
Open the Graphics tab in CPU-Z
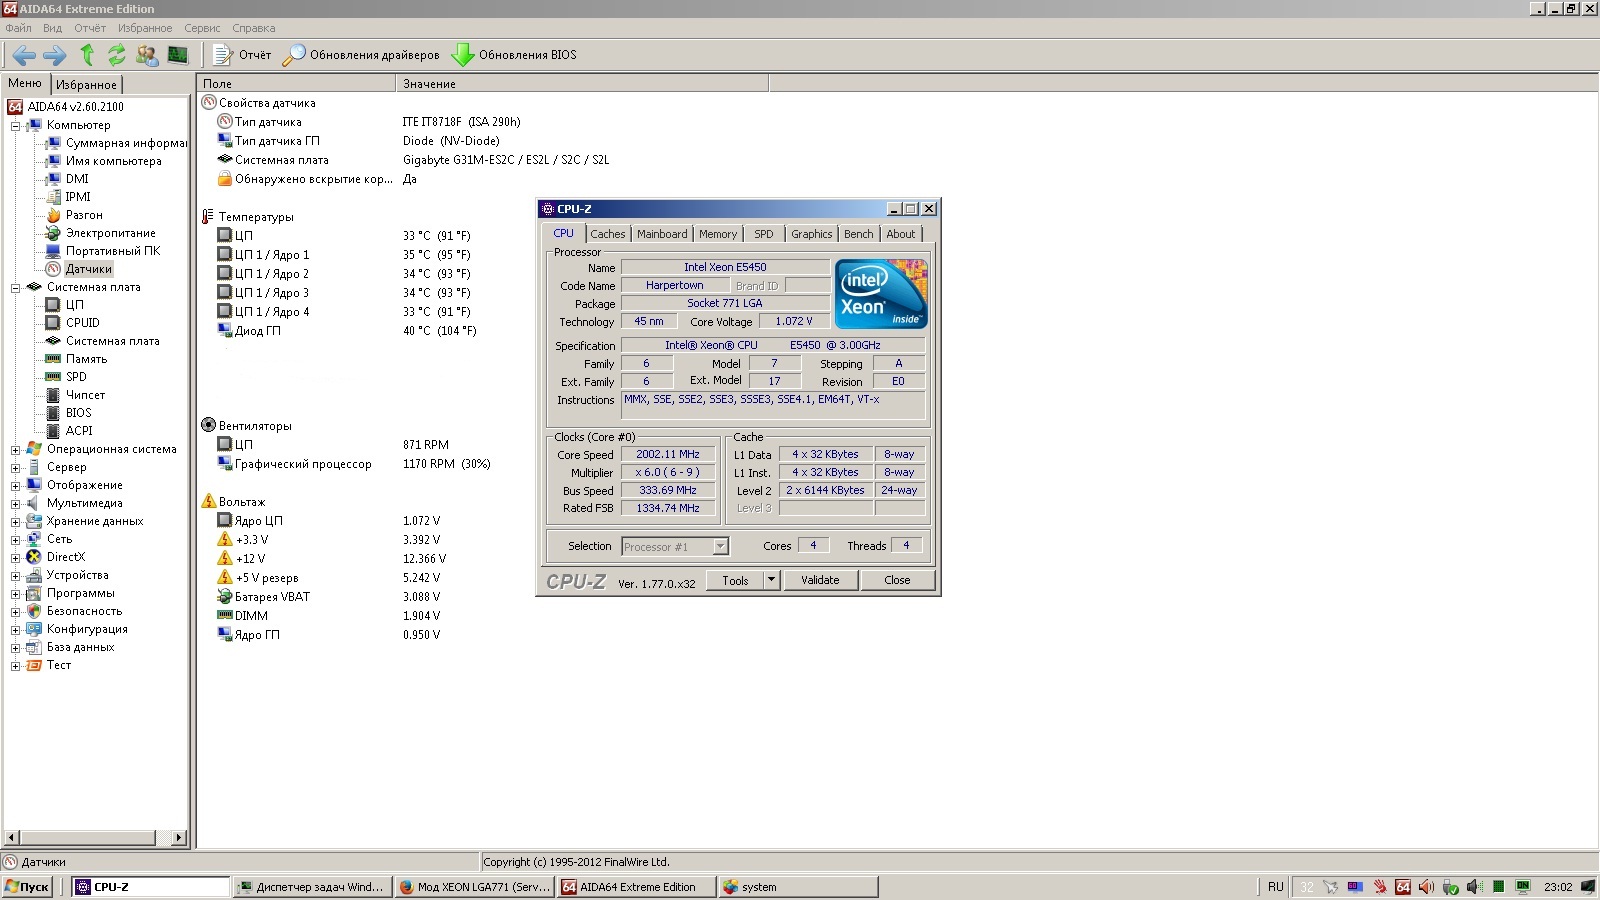click(811, 234)
